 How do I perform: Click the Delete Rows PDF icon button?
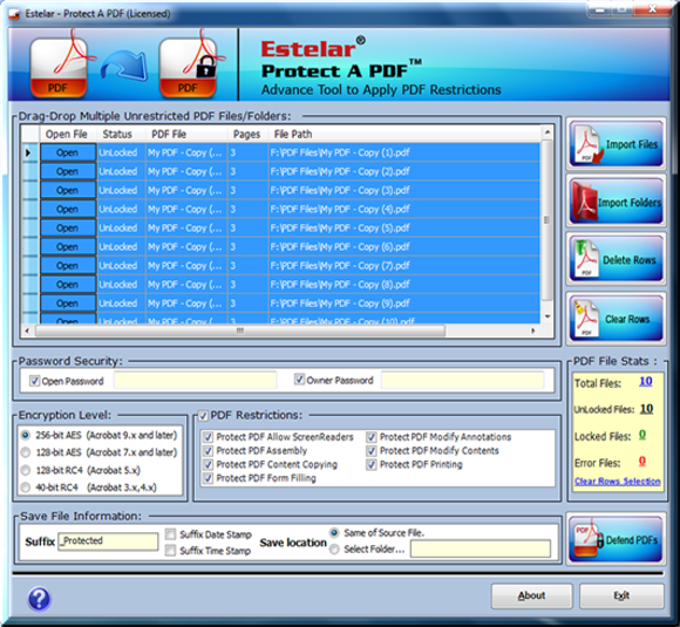pos(616,259)
